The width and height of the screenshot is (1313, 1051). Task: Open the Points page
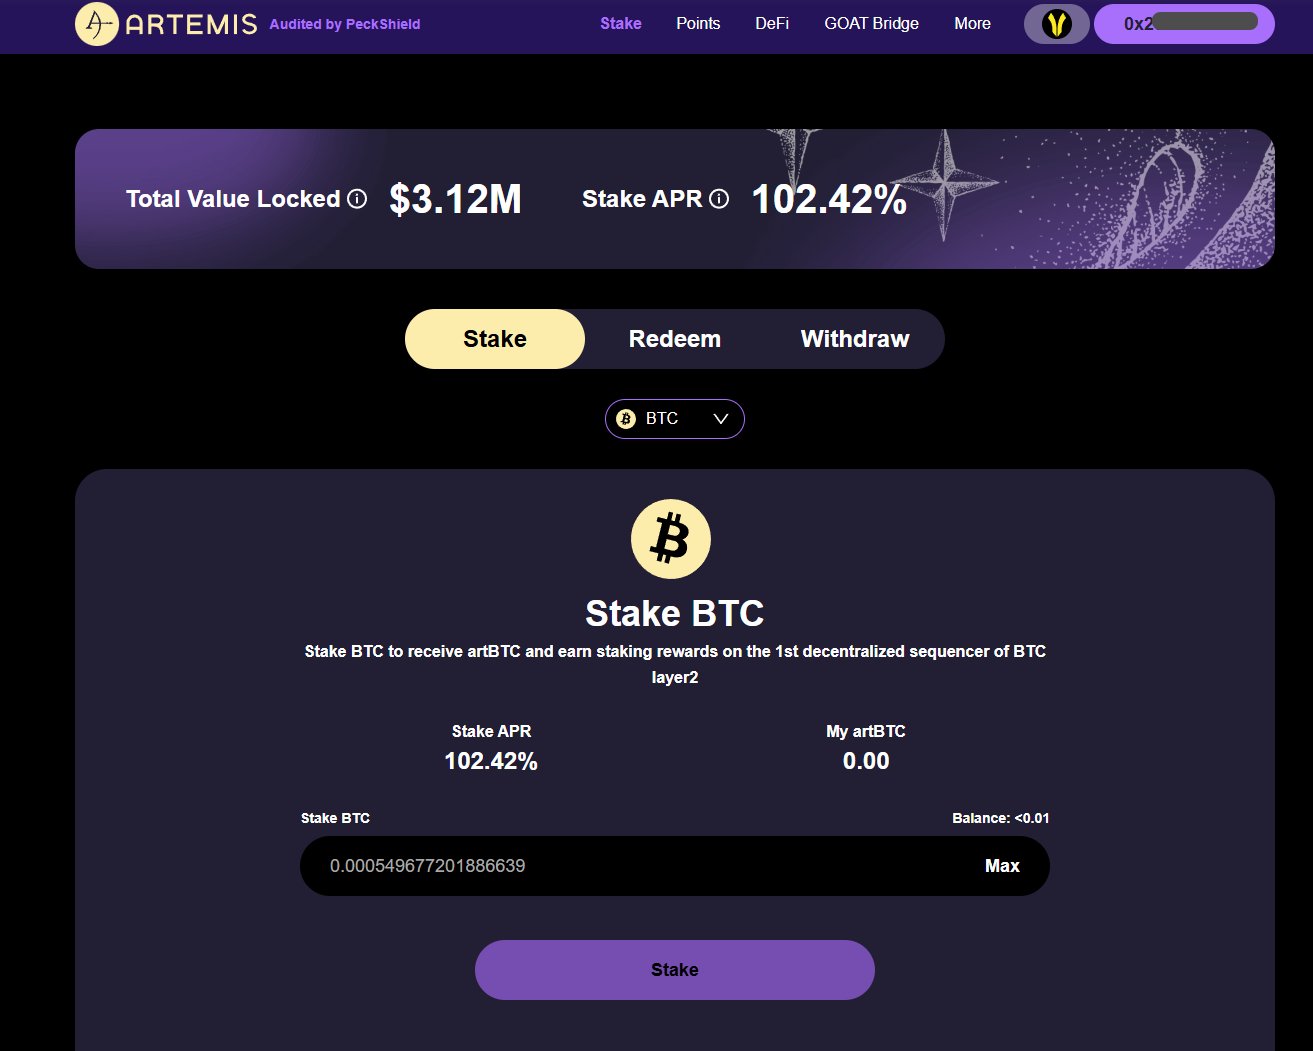(697, 23)
